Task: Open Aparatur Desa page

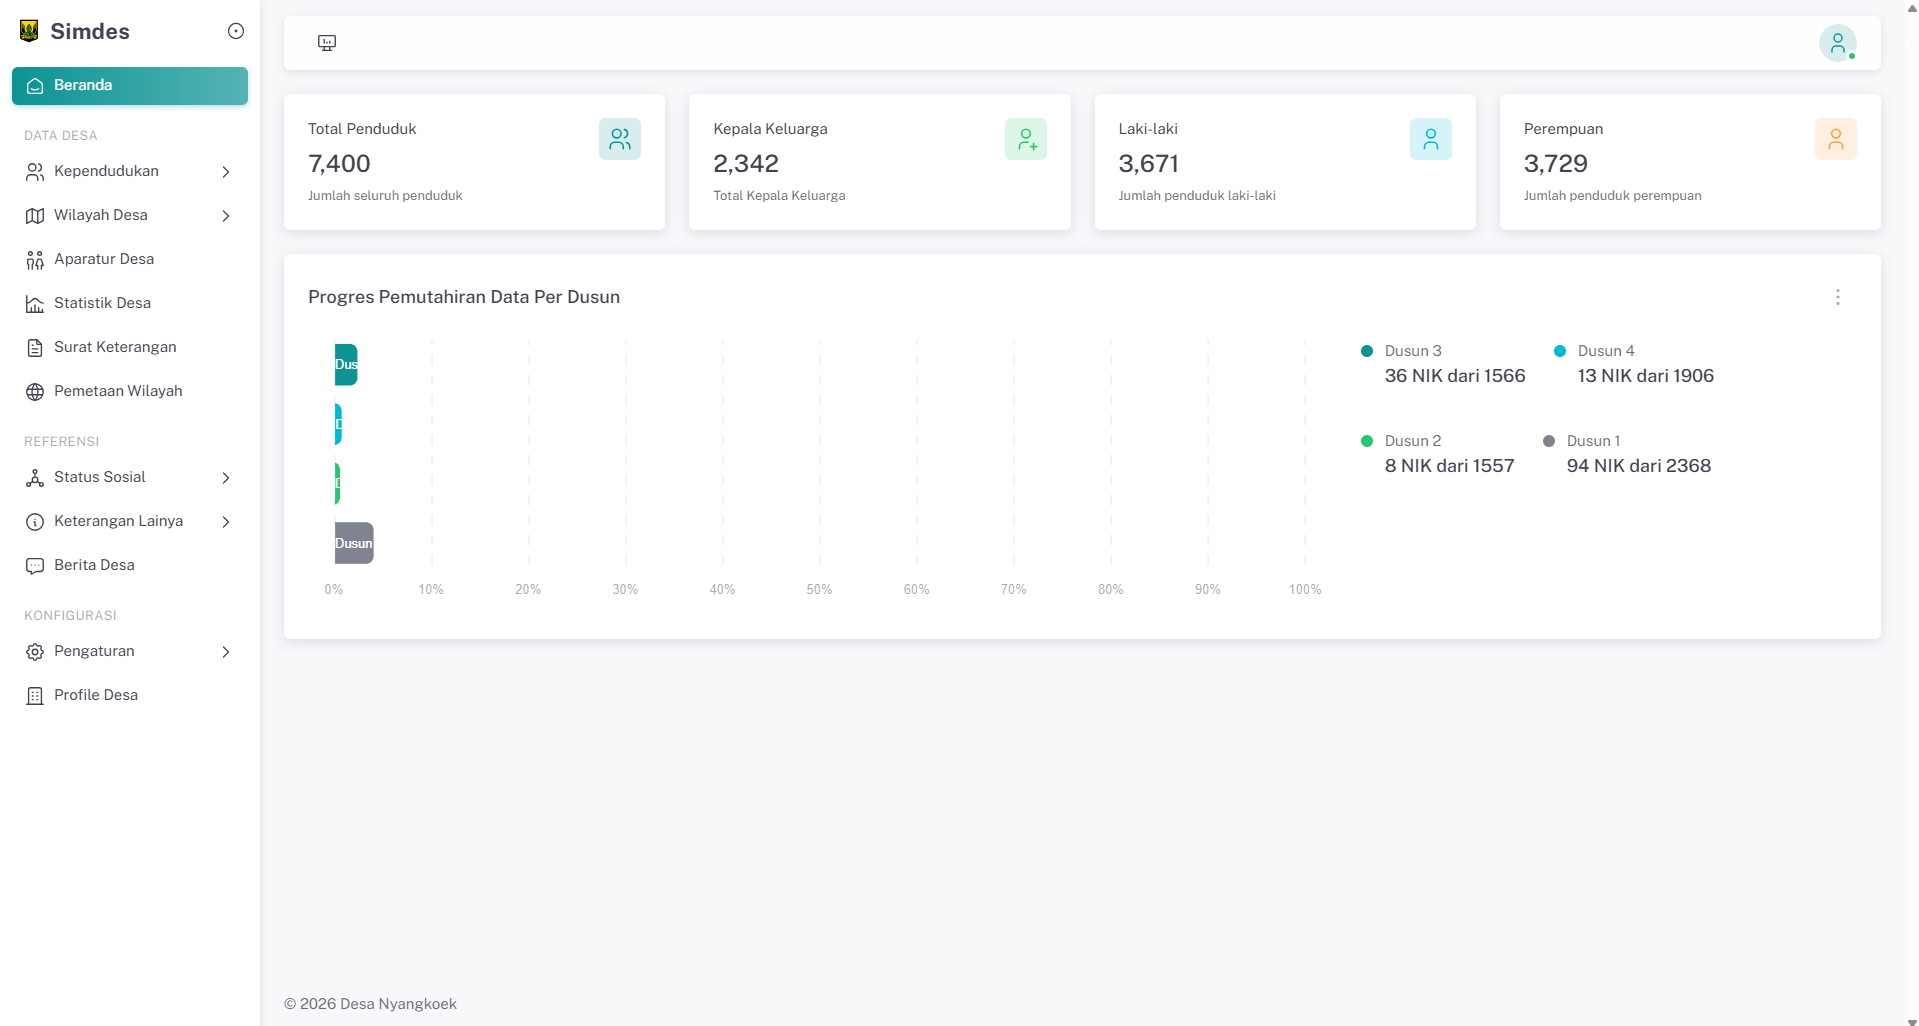Action: click(x=130, y=260)
